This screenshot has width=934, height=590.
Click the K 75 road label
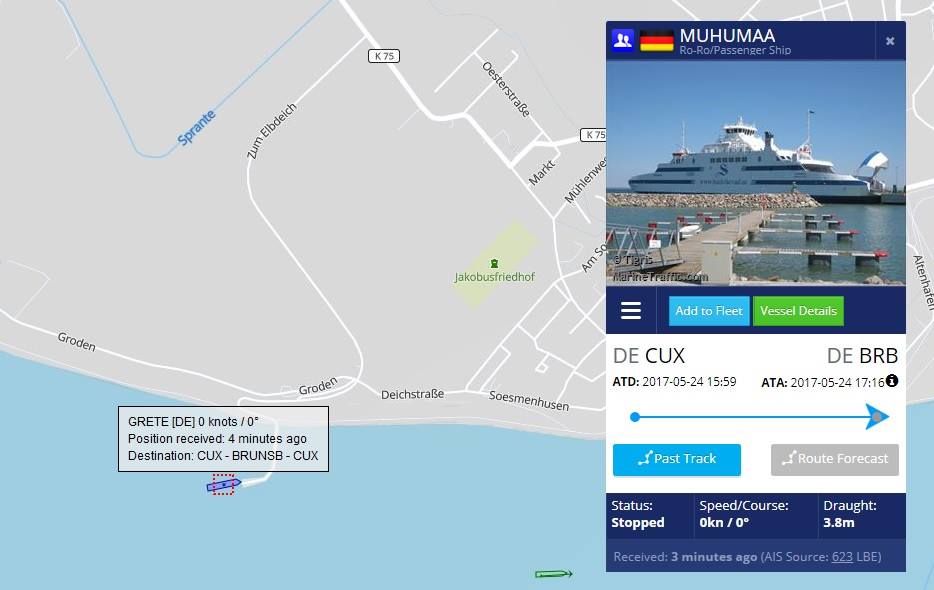point(384,56)
